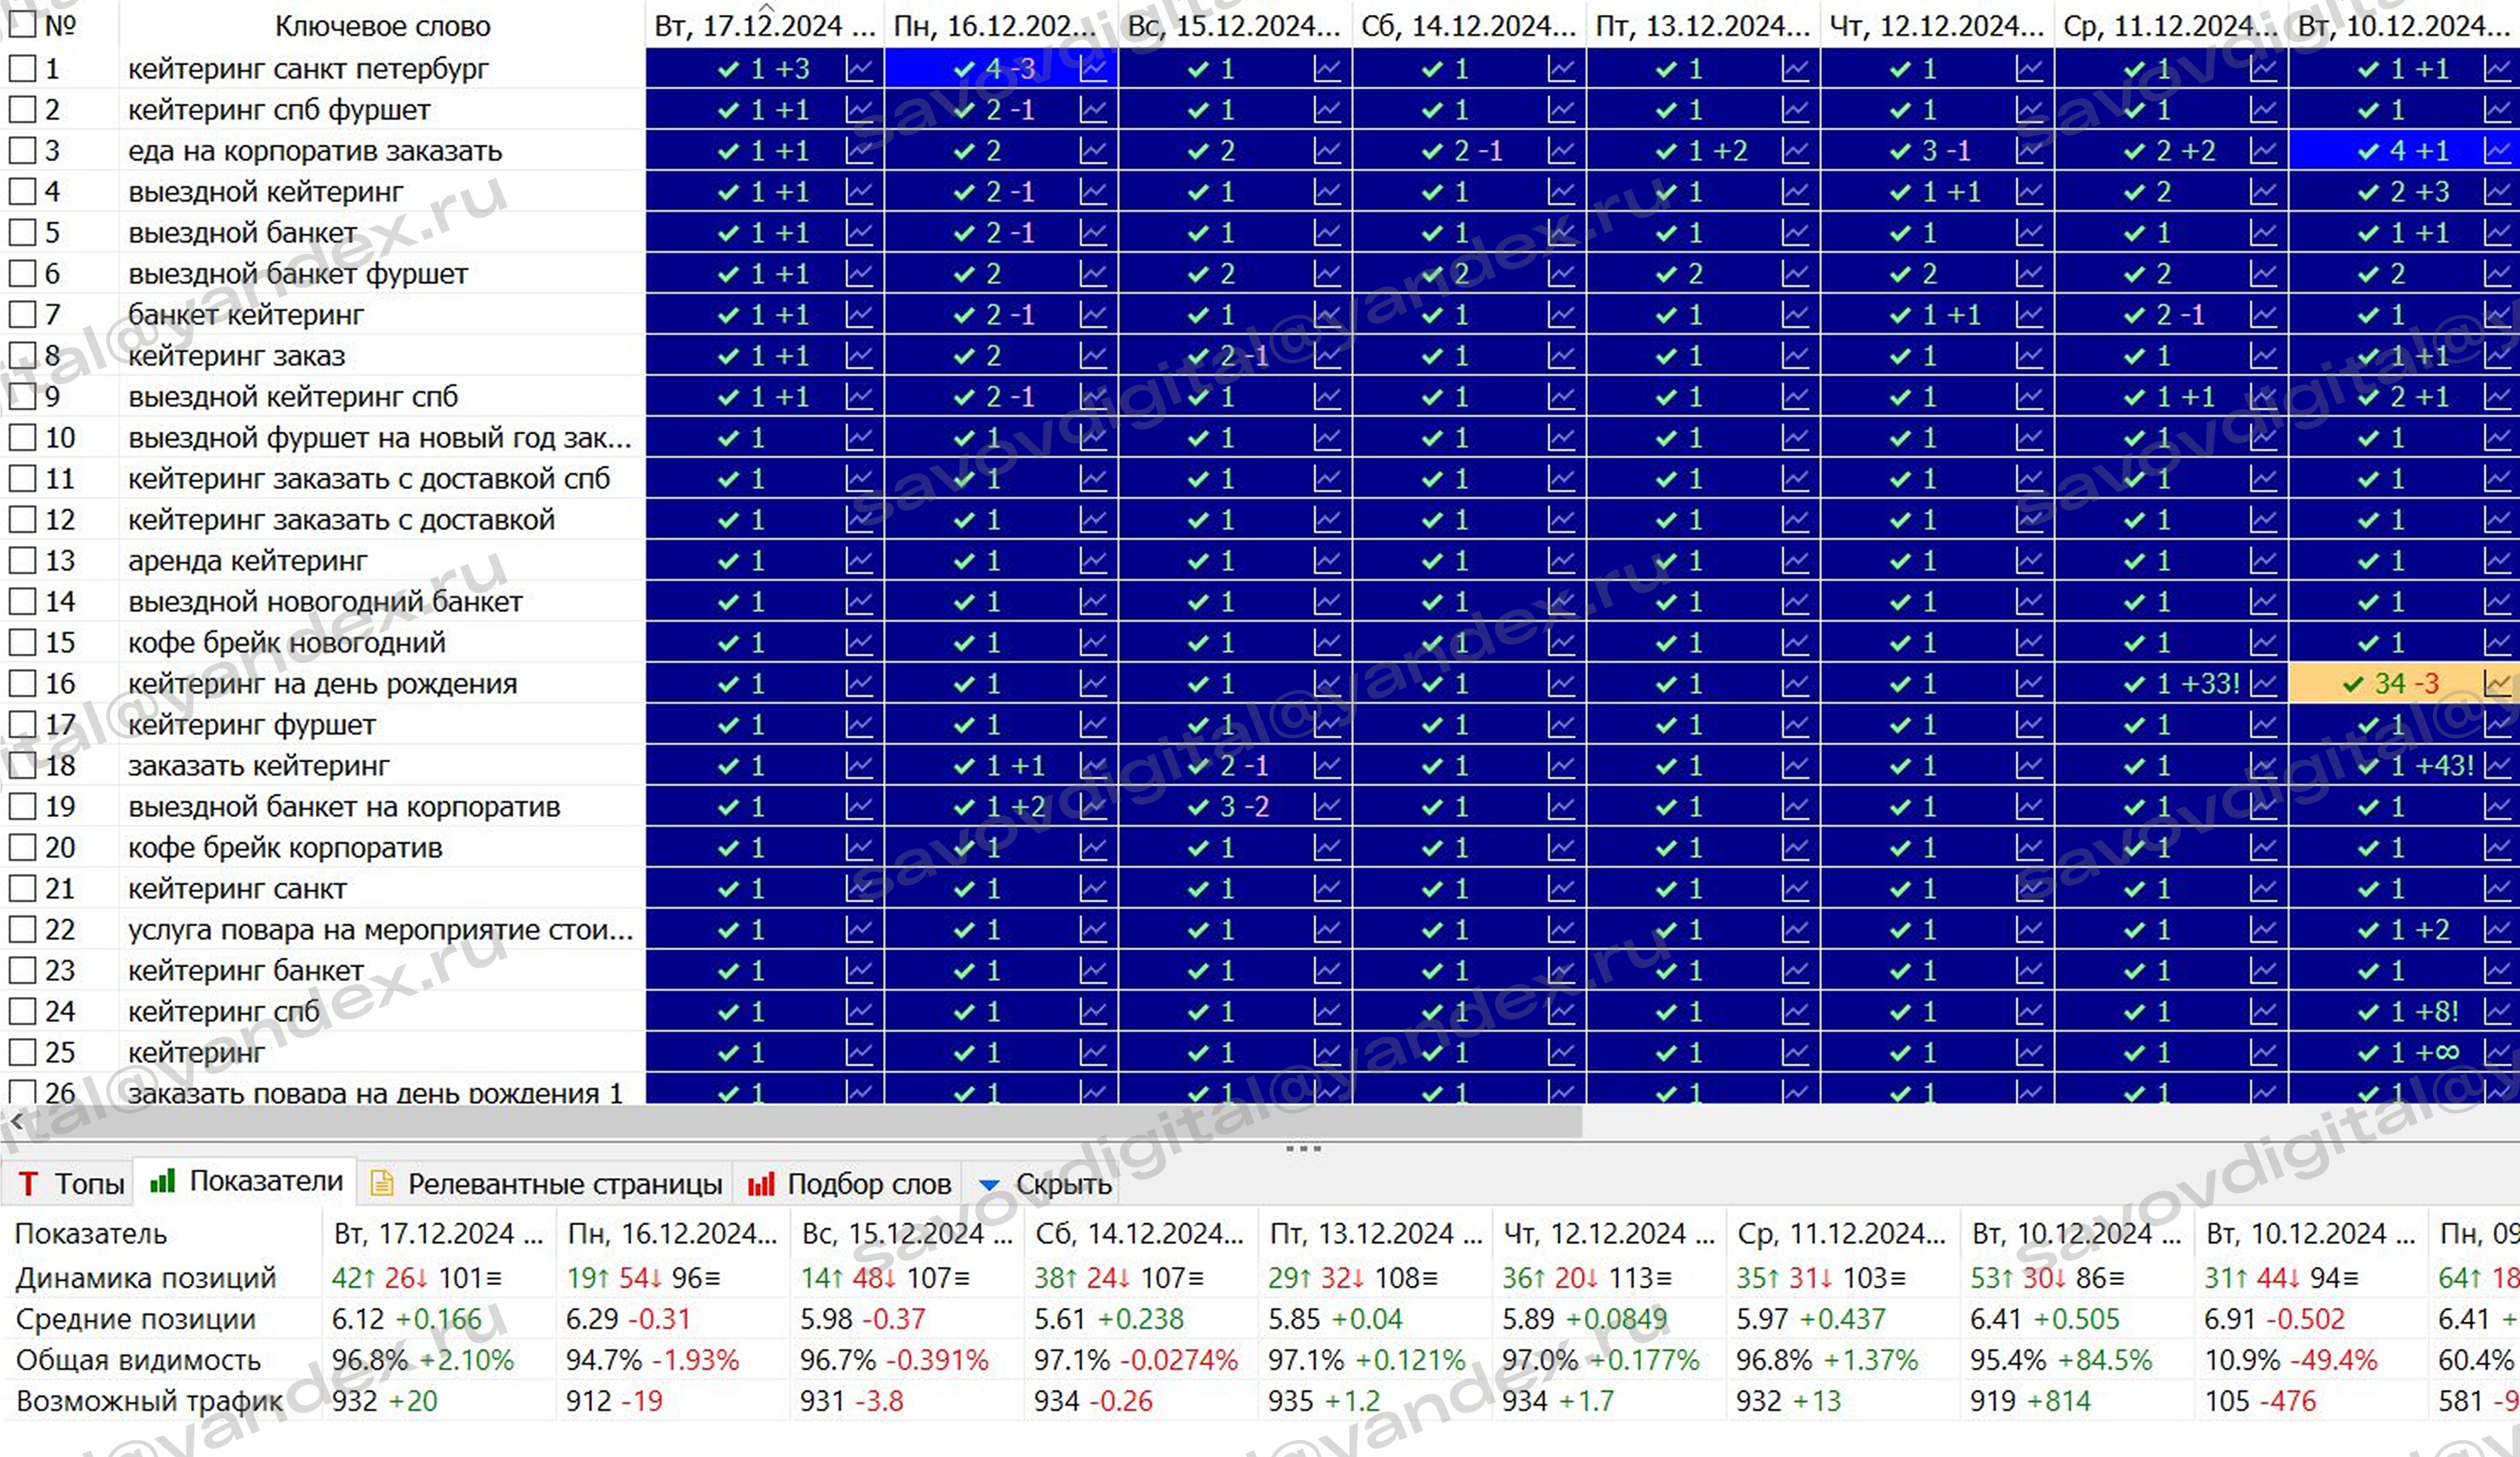Click red T icon on Топы tab
The width and height of the screenshot is (2520, 1457).
28,1184
